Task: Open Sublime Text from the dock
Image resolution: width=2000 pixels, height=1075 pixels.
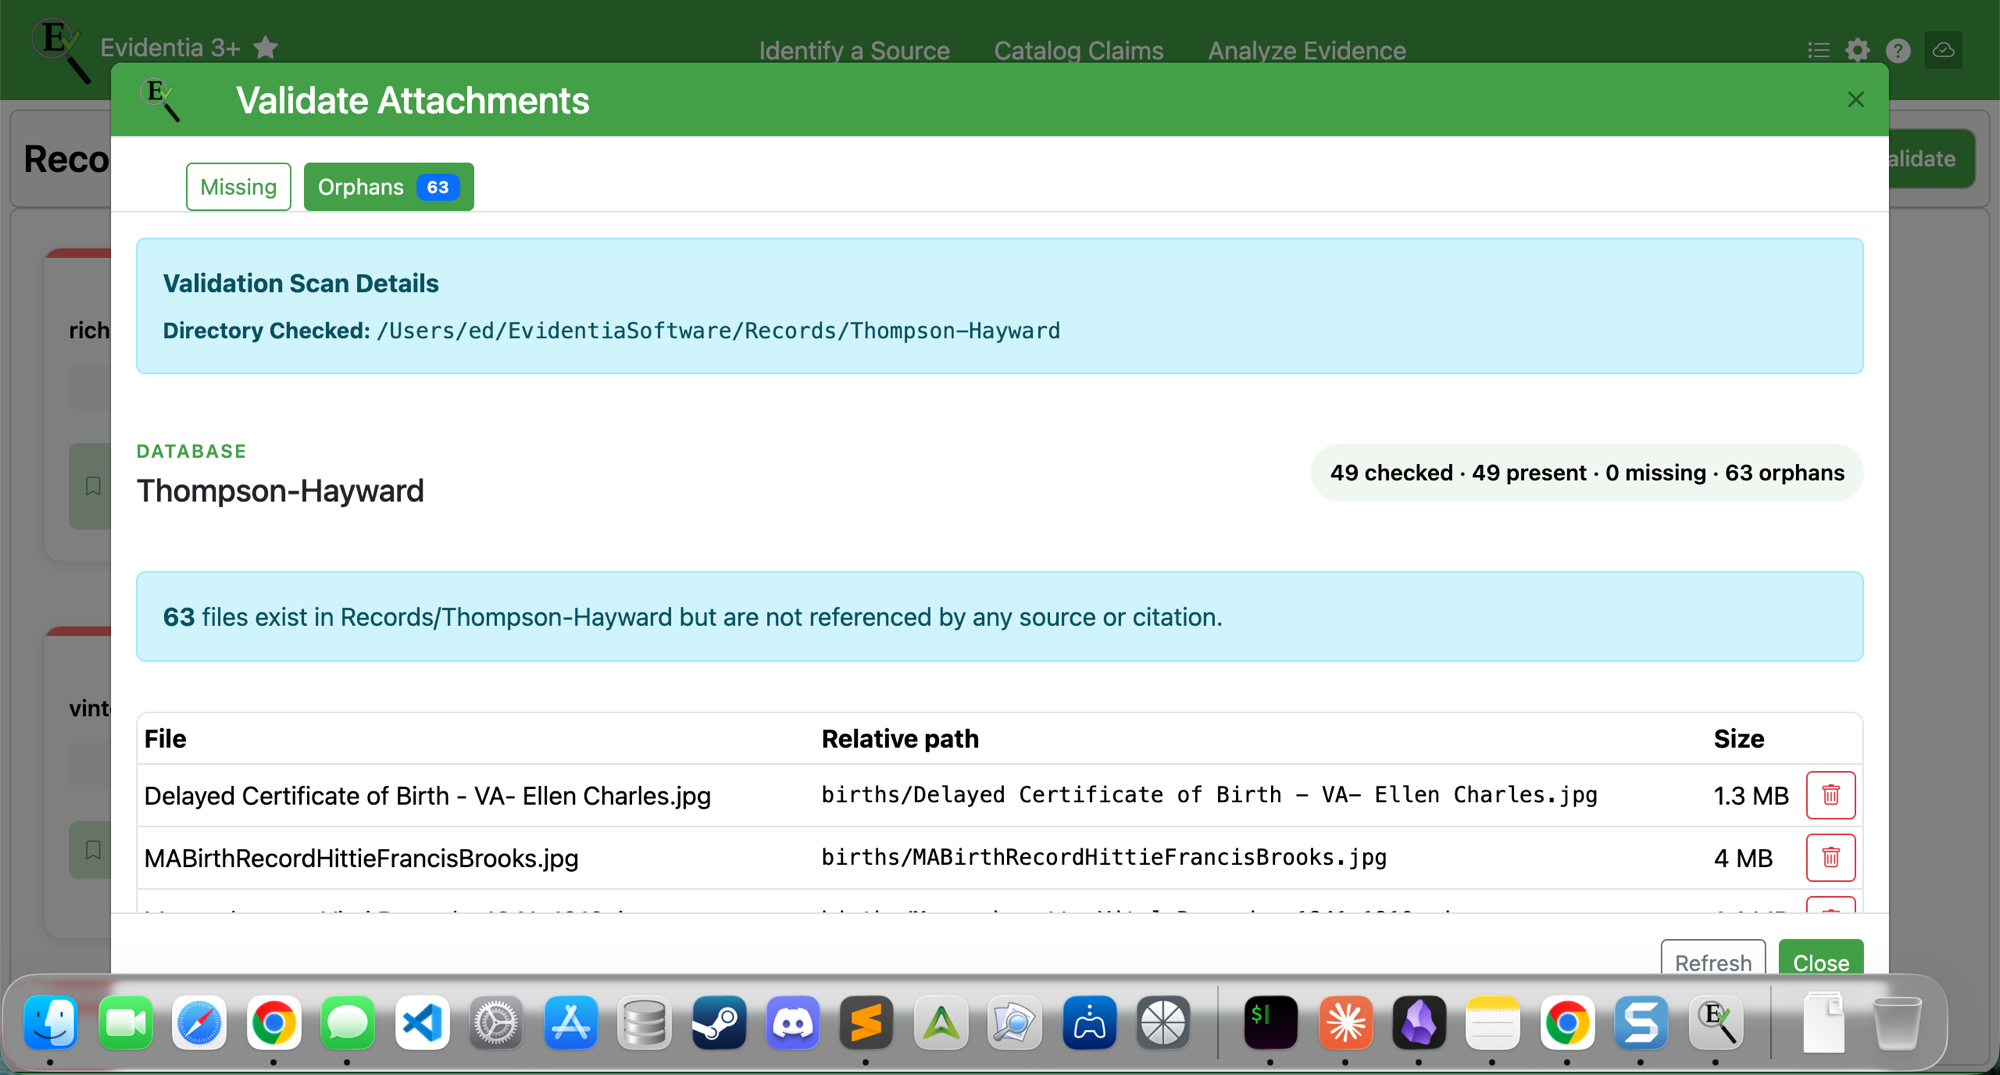Action: (866, 1022)
